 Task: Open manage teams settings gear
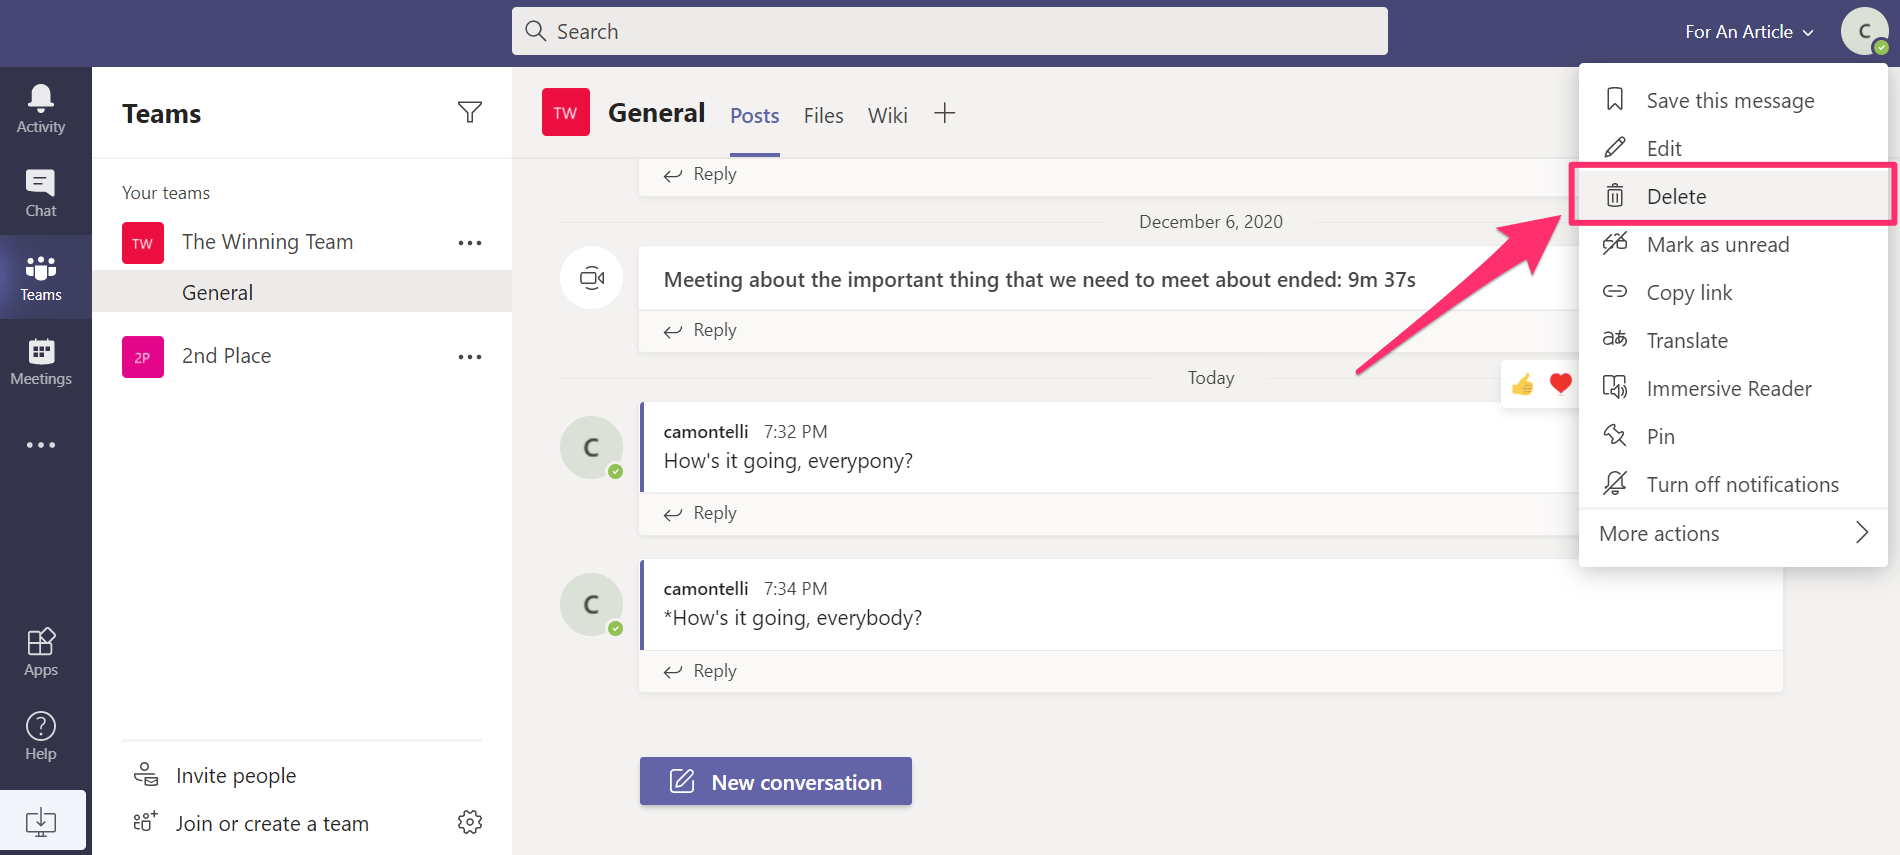(x=470, y=822)
